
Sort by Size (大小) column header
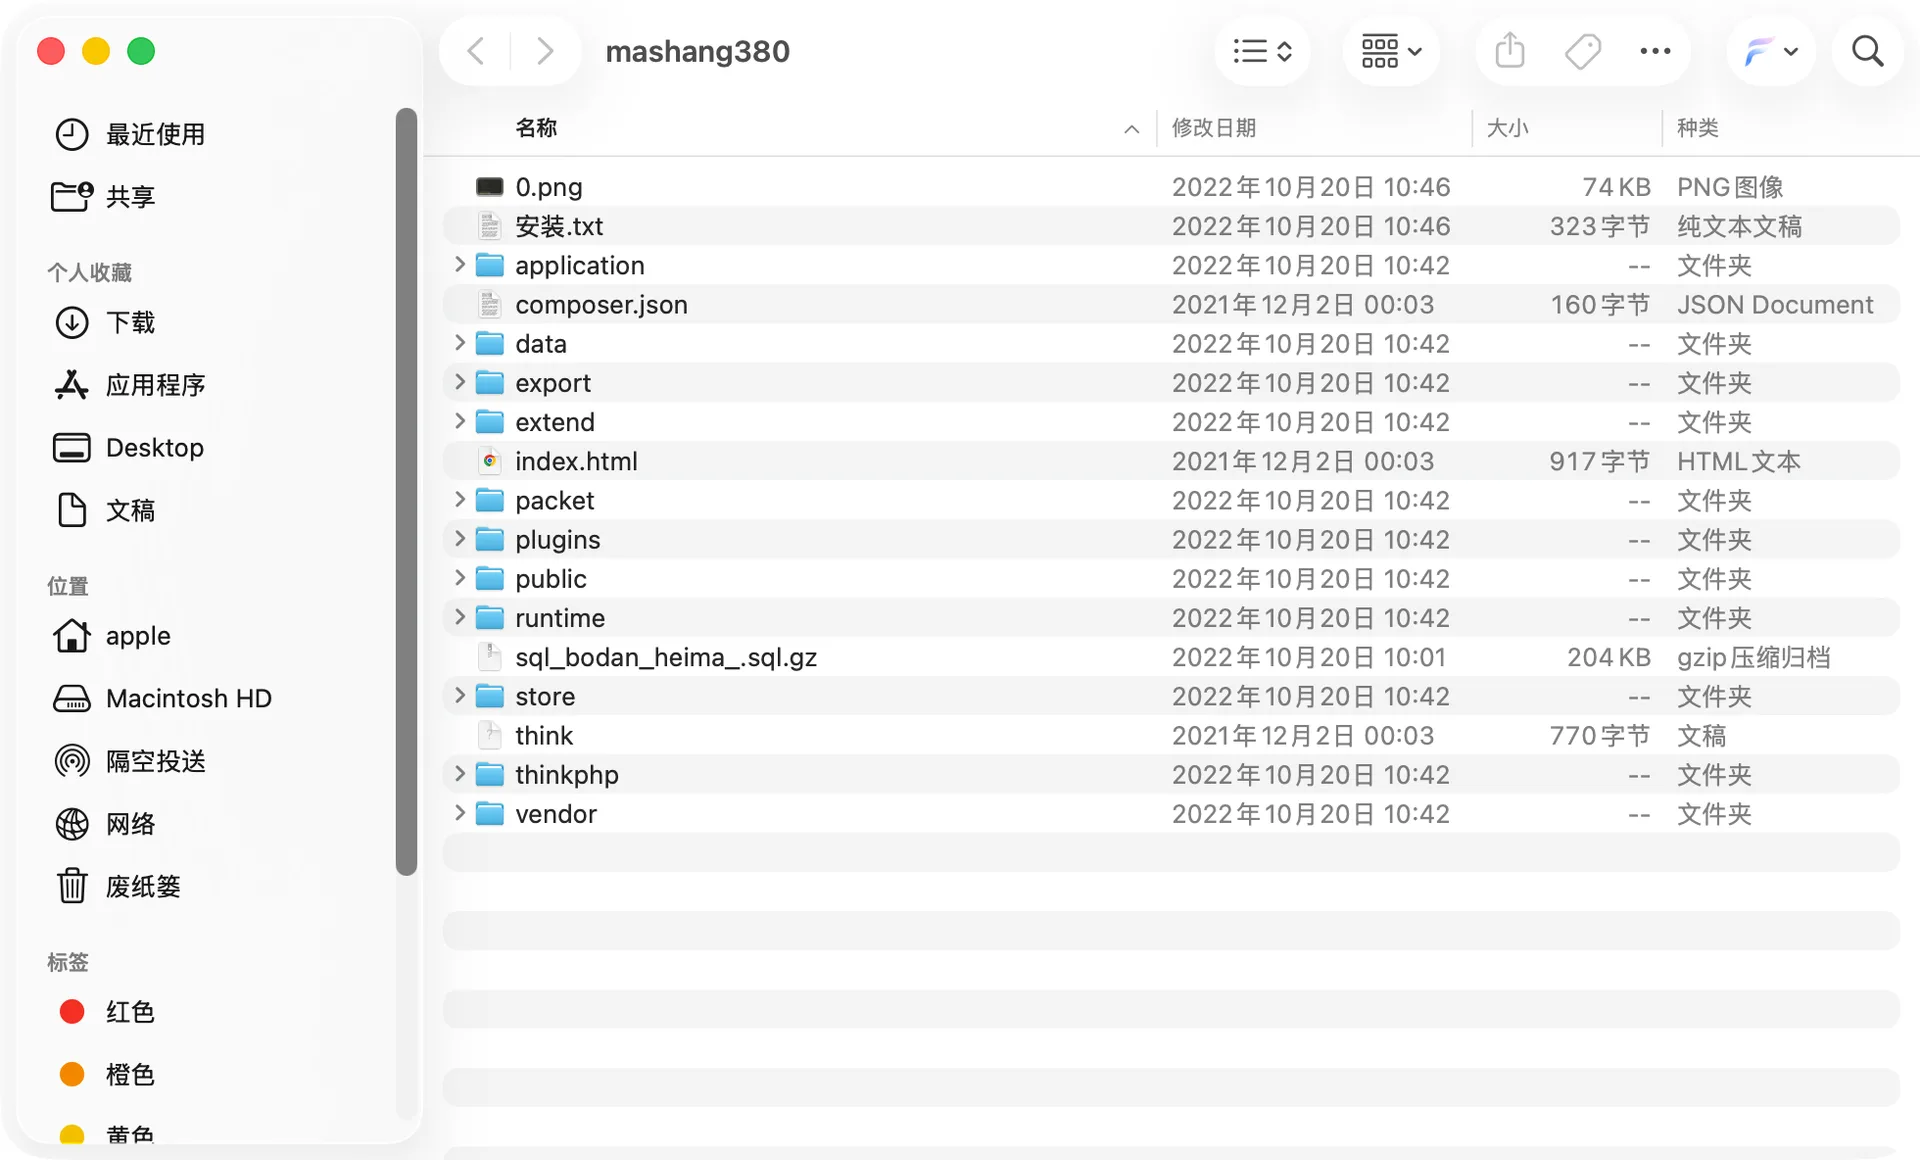pyautogui.click(x=1507, y=128)
